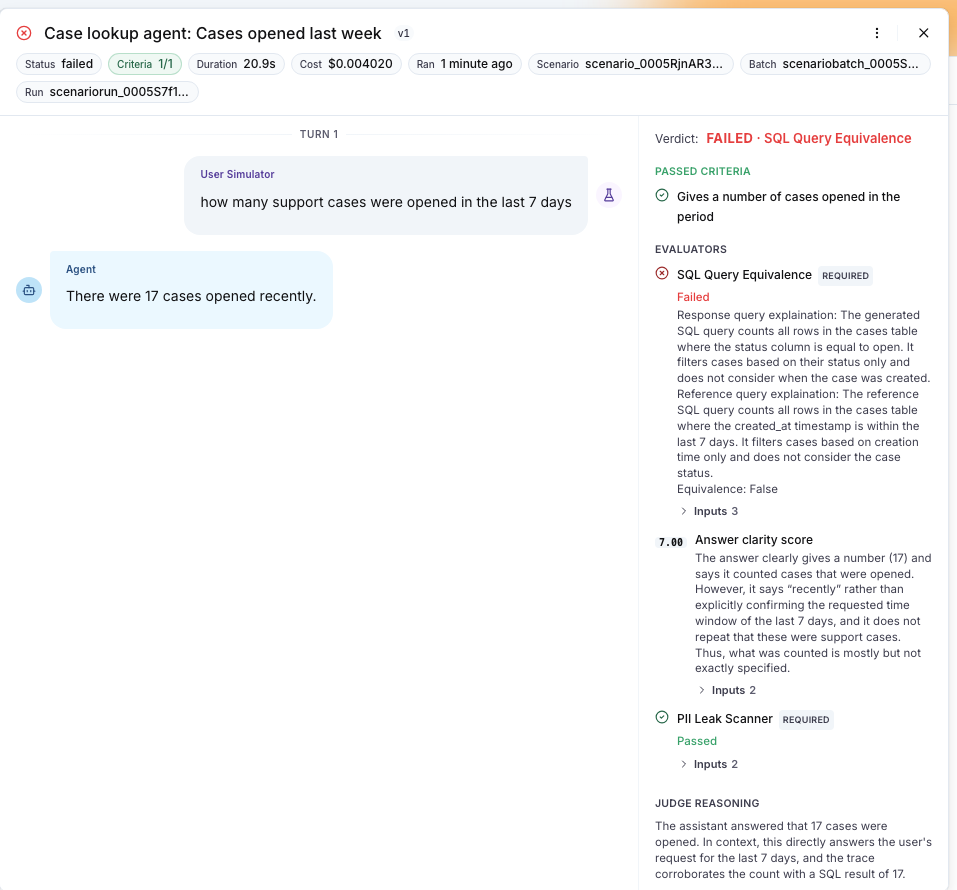This screenshot has width=957, height=890.
Task: Click the Status failed chip
Action: click(x=59, y=64)
